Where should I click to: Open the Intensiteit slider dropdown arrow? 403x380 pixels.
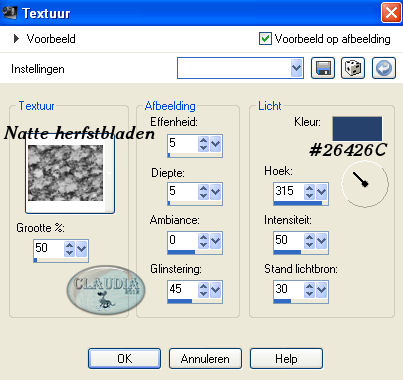click(321, 241)
